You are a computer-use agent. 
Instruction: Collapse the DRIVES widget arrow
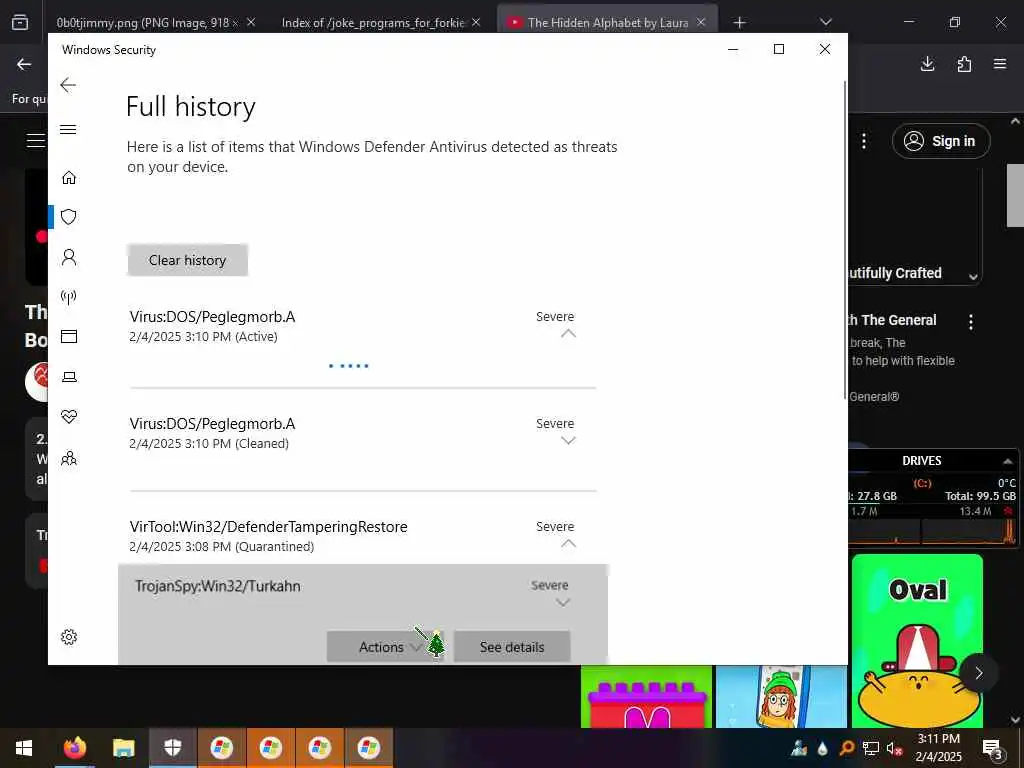(1008, 461)
